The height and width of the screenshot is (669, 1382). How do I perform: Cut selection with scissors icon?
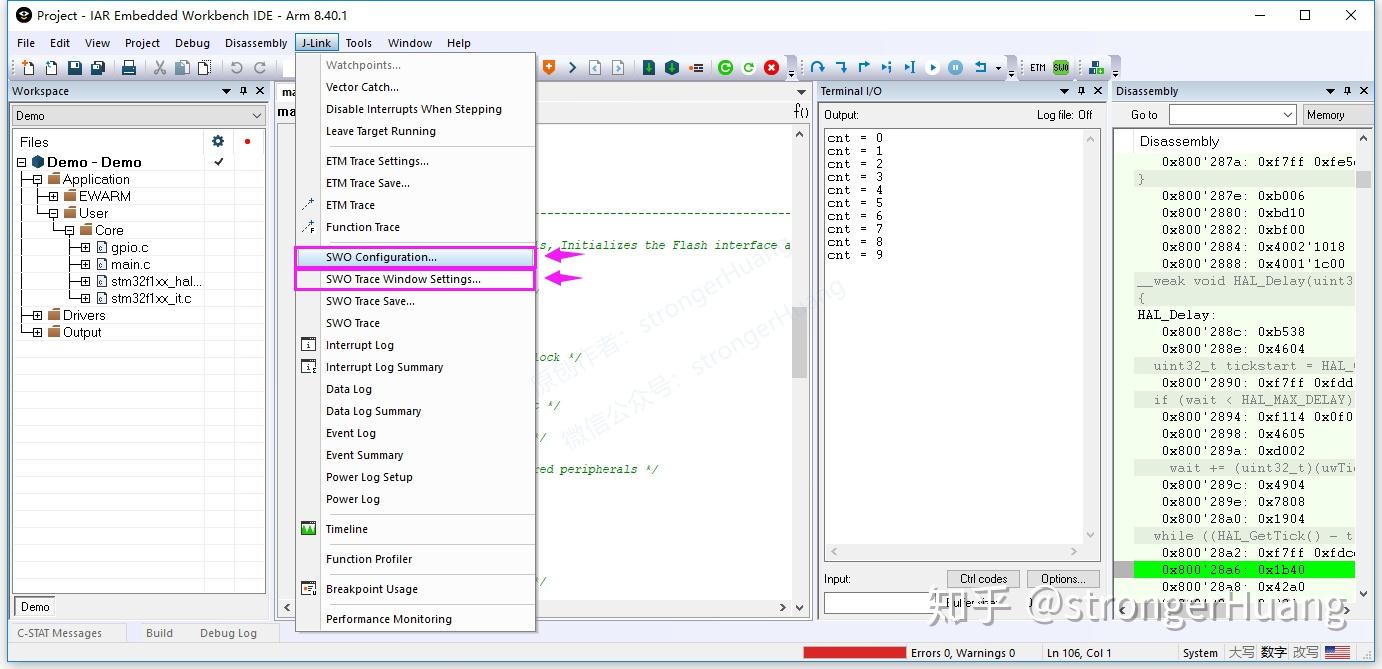coord(159,67)
